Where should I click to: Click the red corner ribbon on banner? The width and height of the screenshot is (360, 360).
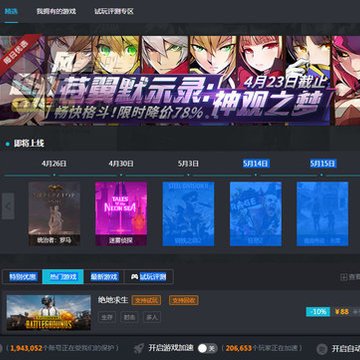tap(17, 52)
